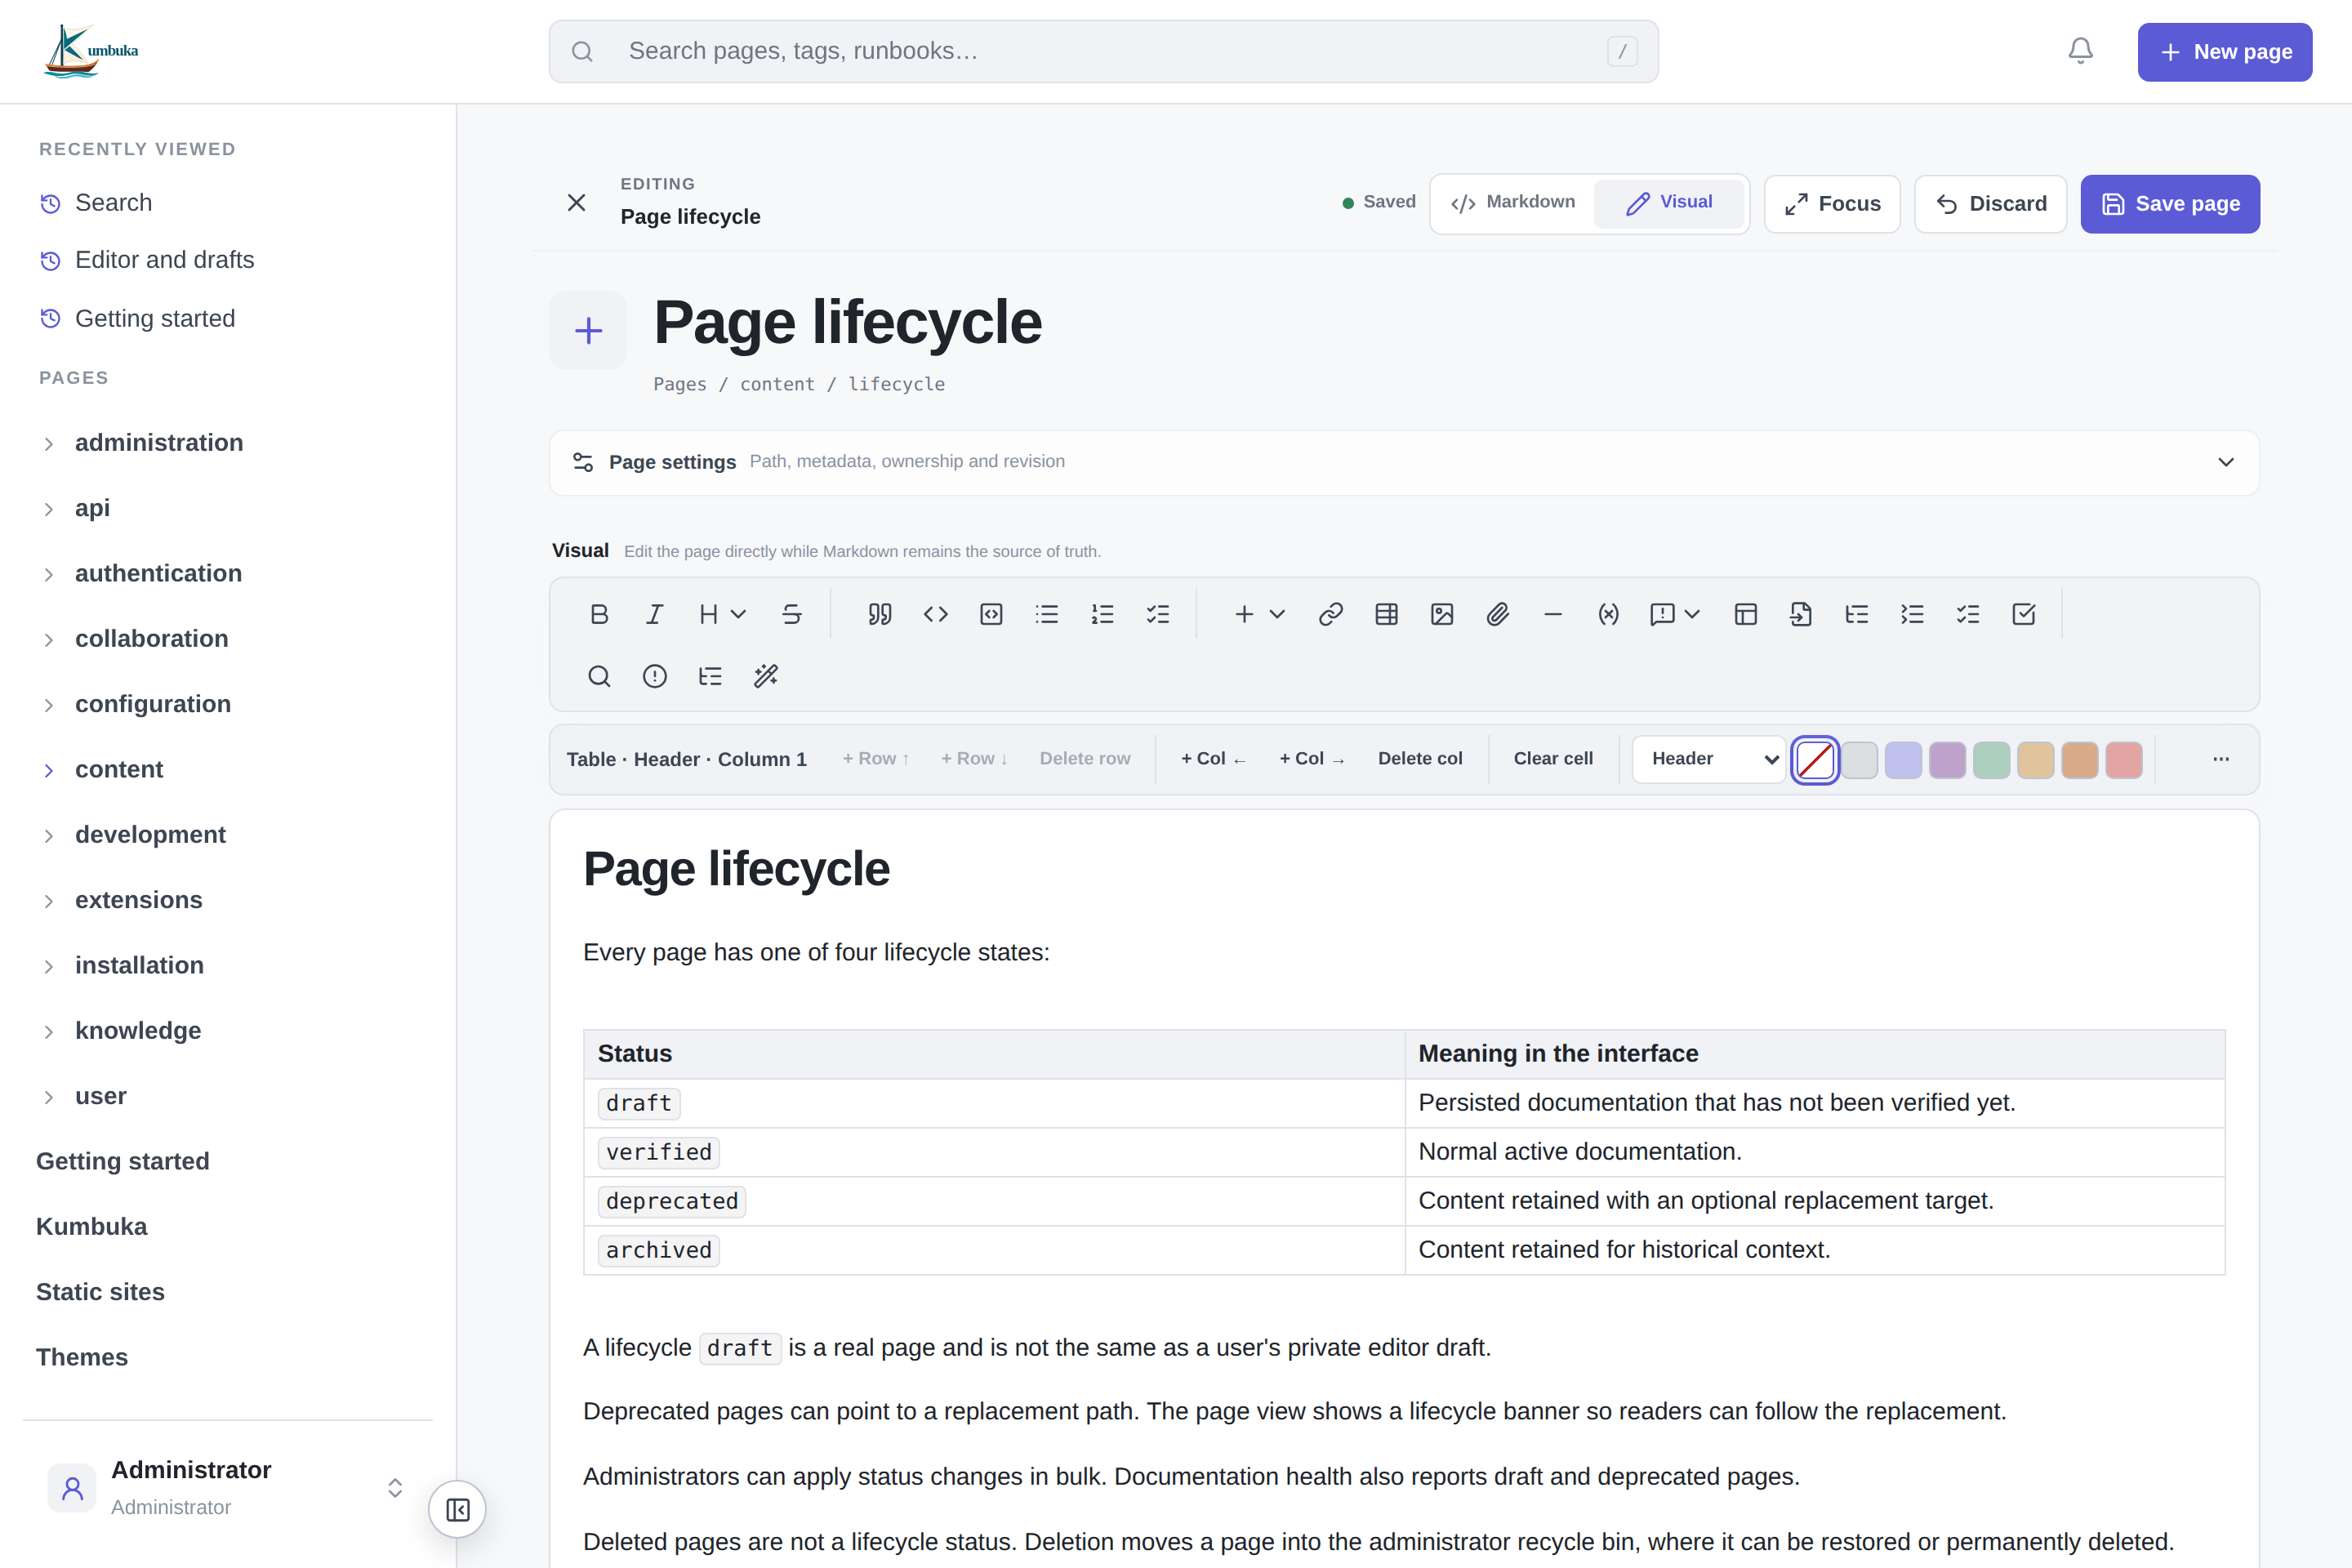This screenshot has height=1568, width=2352.
Task: Click the search pages input field
Action: pos(1104,51)
